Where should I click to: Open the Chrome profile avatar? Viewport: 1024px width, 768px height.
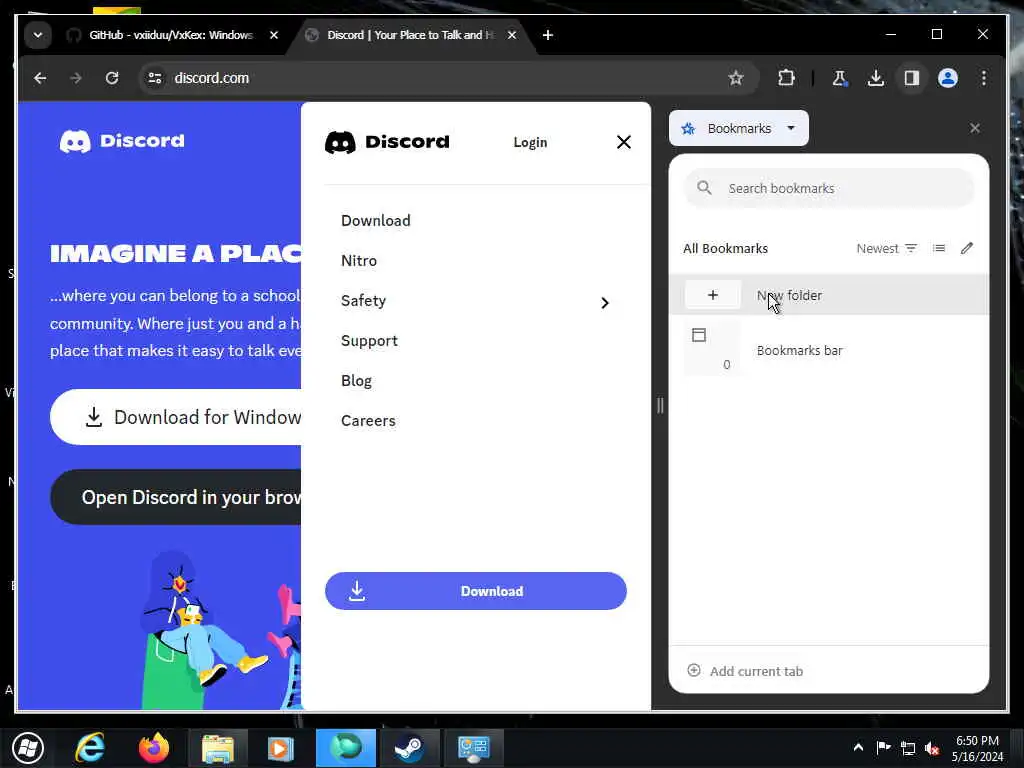pos(948,78)
